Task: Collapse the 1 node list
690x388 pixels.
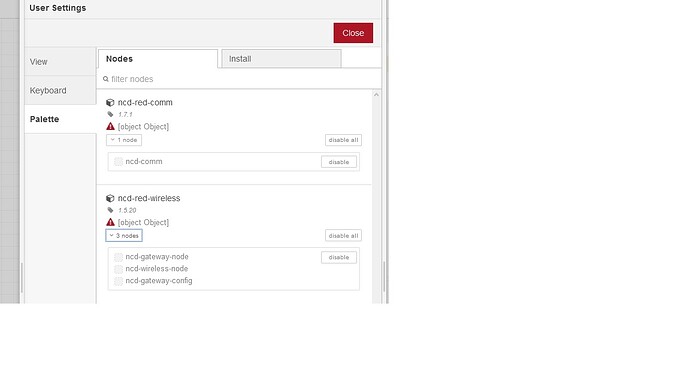Action: 124,140
